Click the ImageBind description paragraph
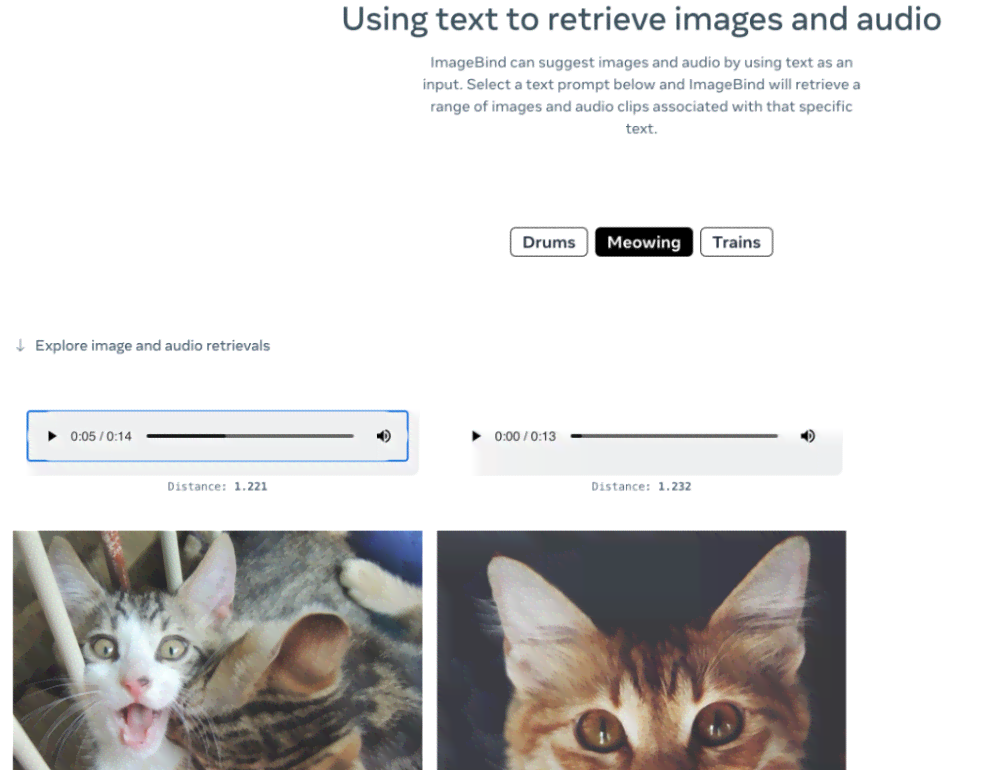The width and height of the screenshot is (1000, 770). pos(642,95)
